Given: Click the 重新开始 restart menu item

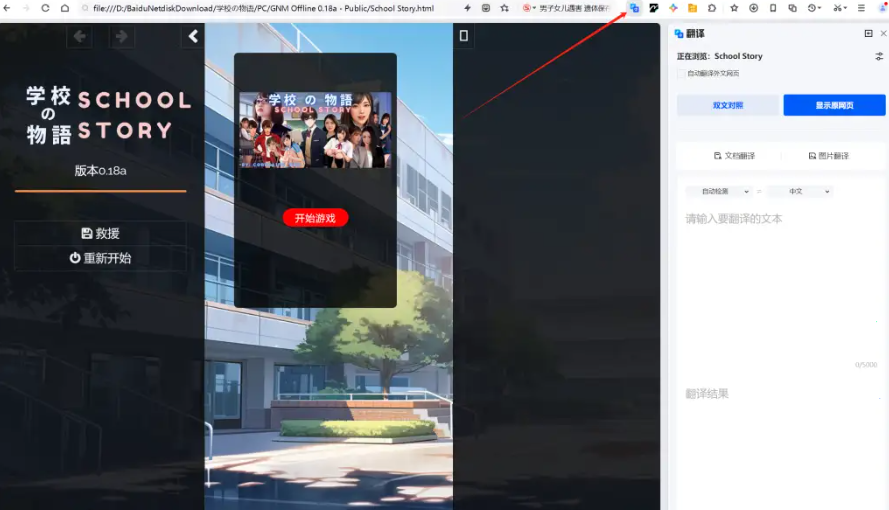Looking at the screenshot, I should (100, 258).
